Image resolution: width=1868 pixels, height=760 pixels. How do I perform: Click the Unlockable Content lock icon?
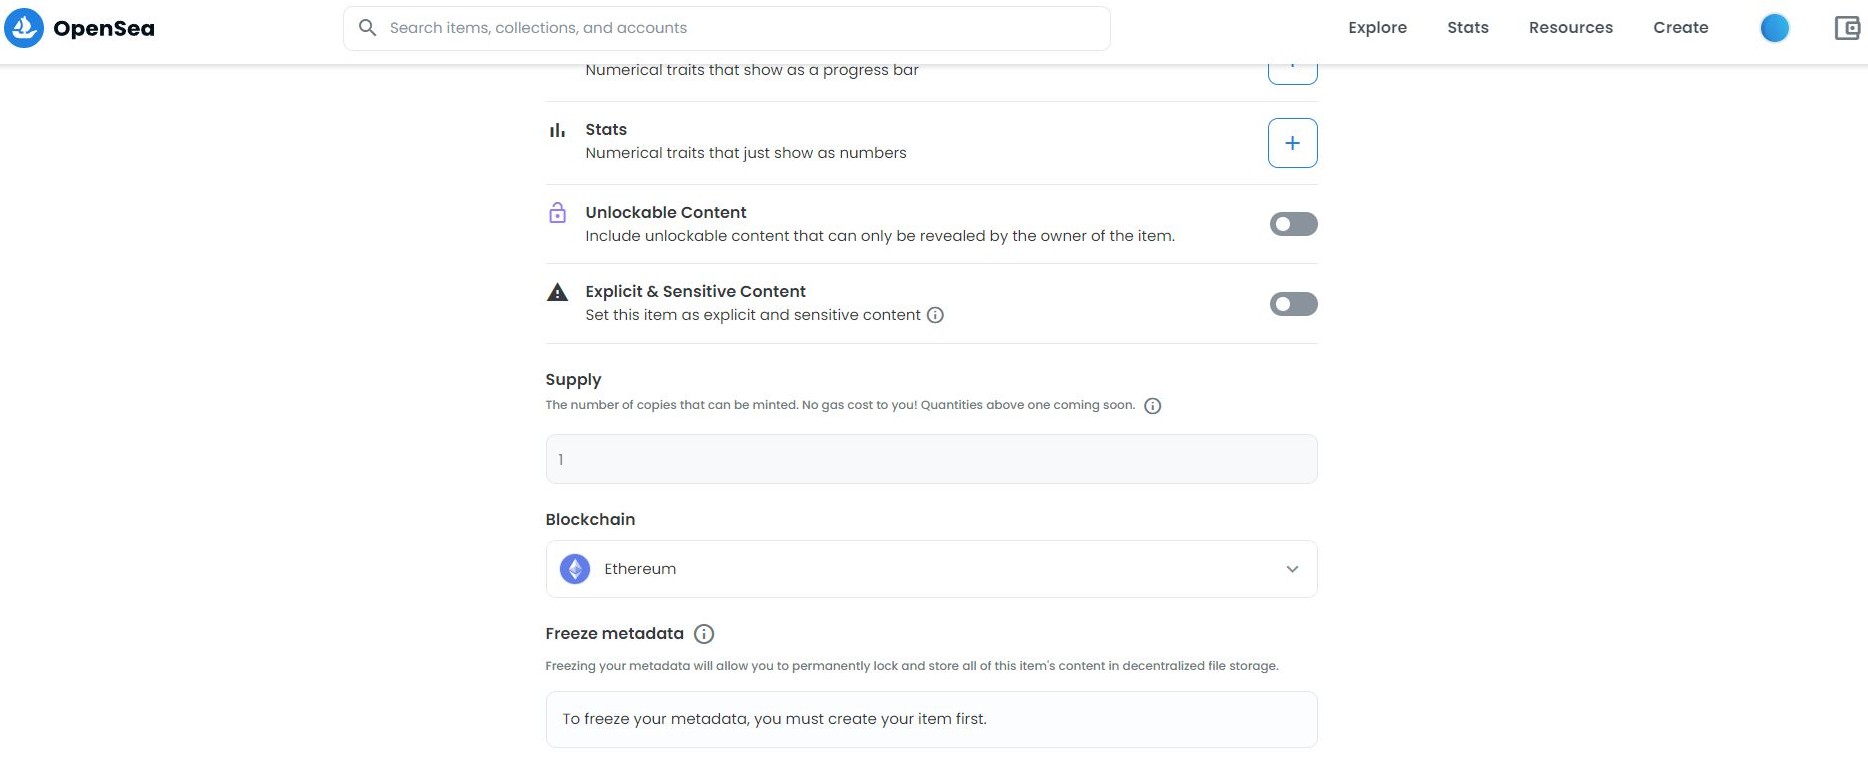[x=558, y=213]
